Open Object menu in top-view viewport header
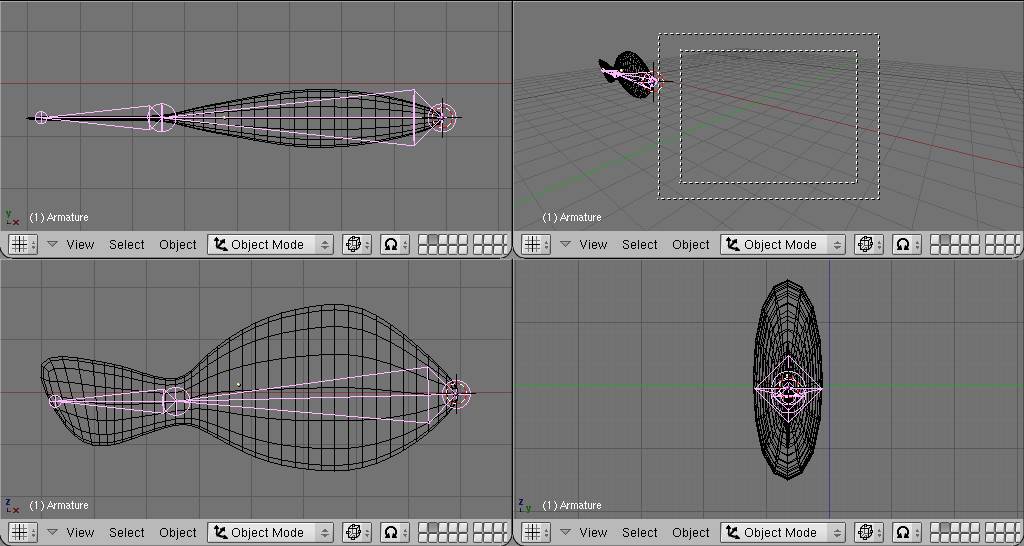 (178, 244)
